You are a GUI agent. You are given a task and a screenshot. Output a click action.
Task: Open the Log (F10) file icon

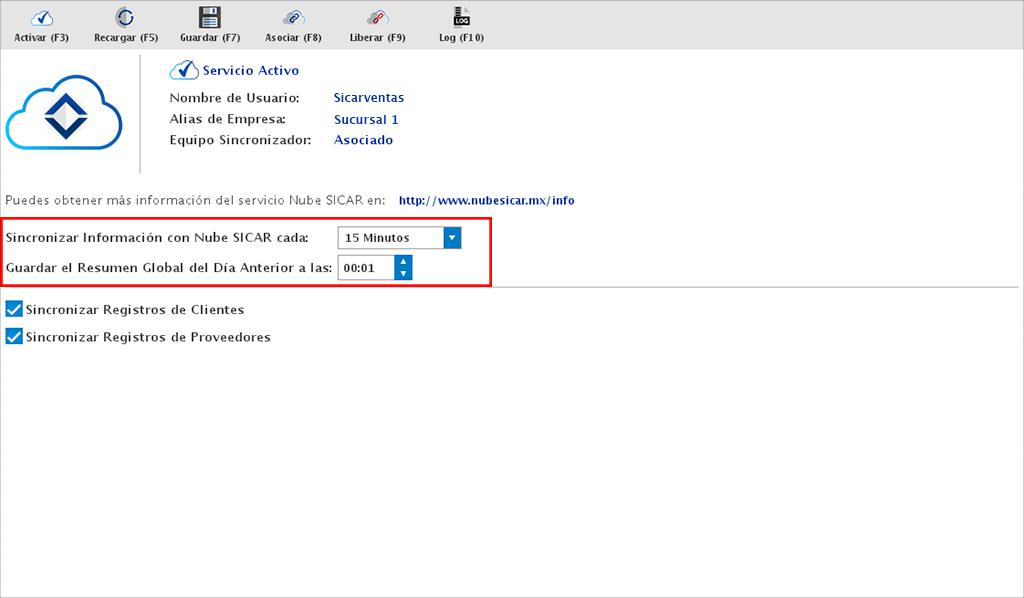click(x=461, y=17)
